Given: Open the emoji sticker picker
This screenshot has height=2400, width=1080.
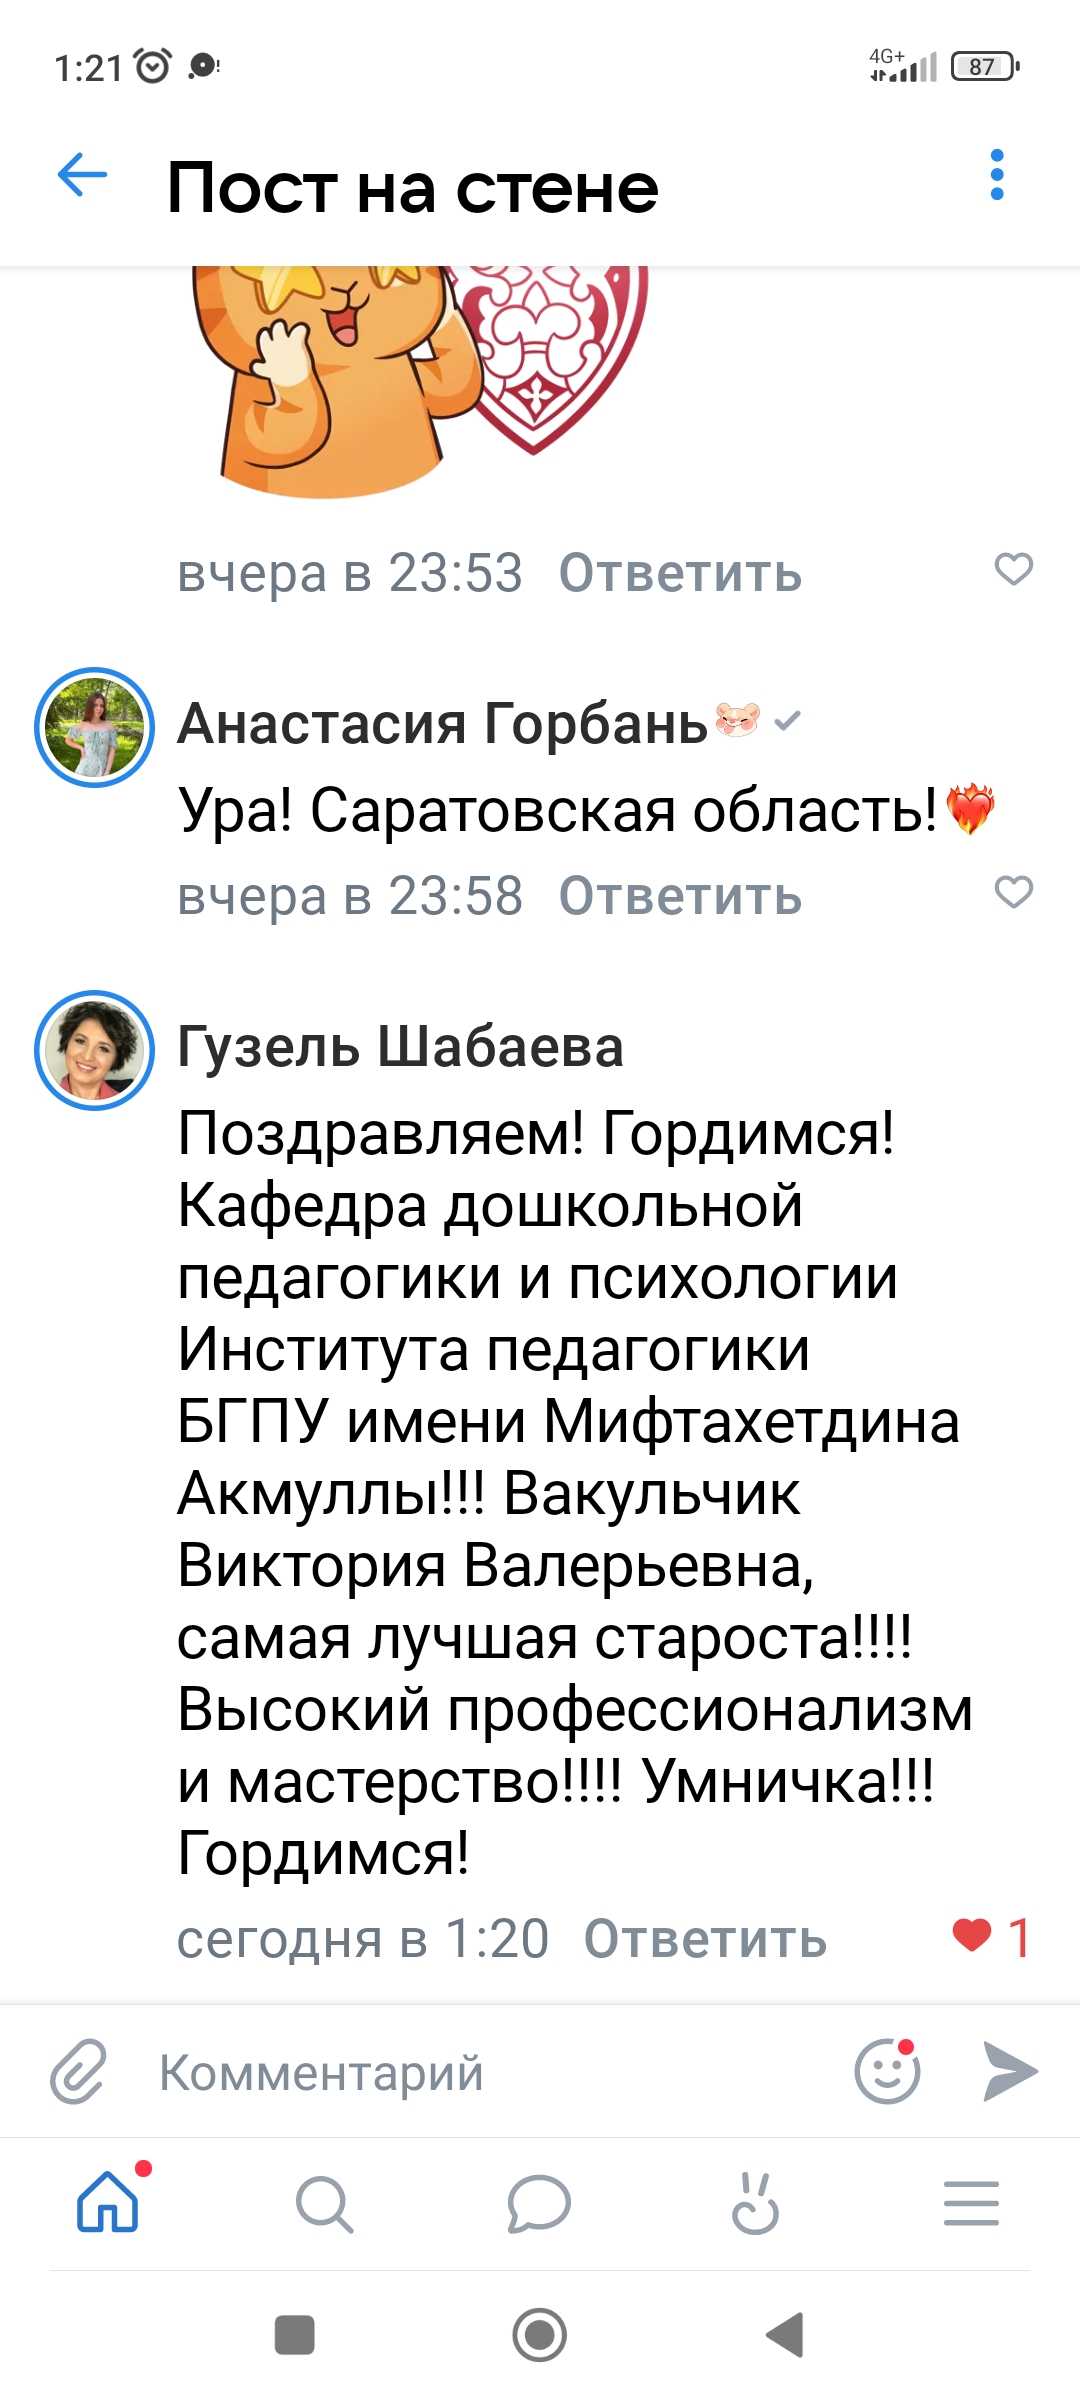Looking at the screenshot, I should click(887, 2071).
